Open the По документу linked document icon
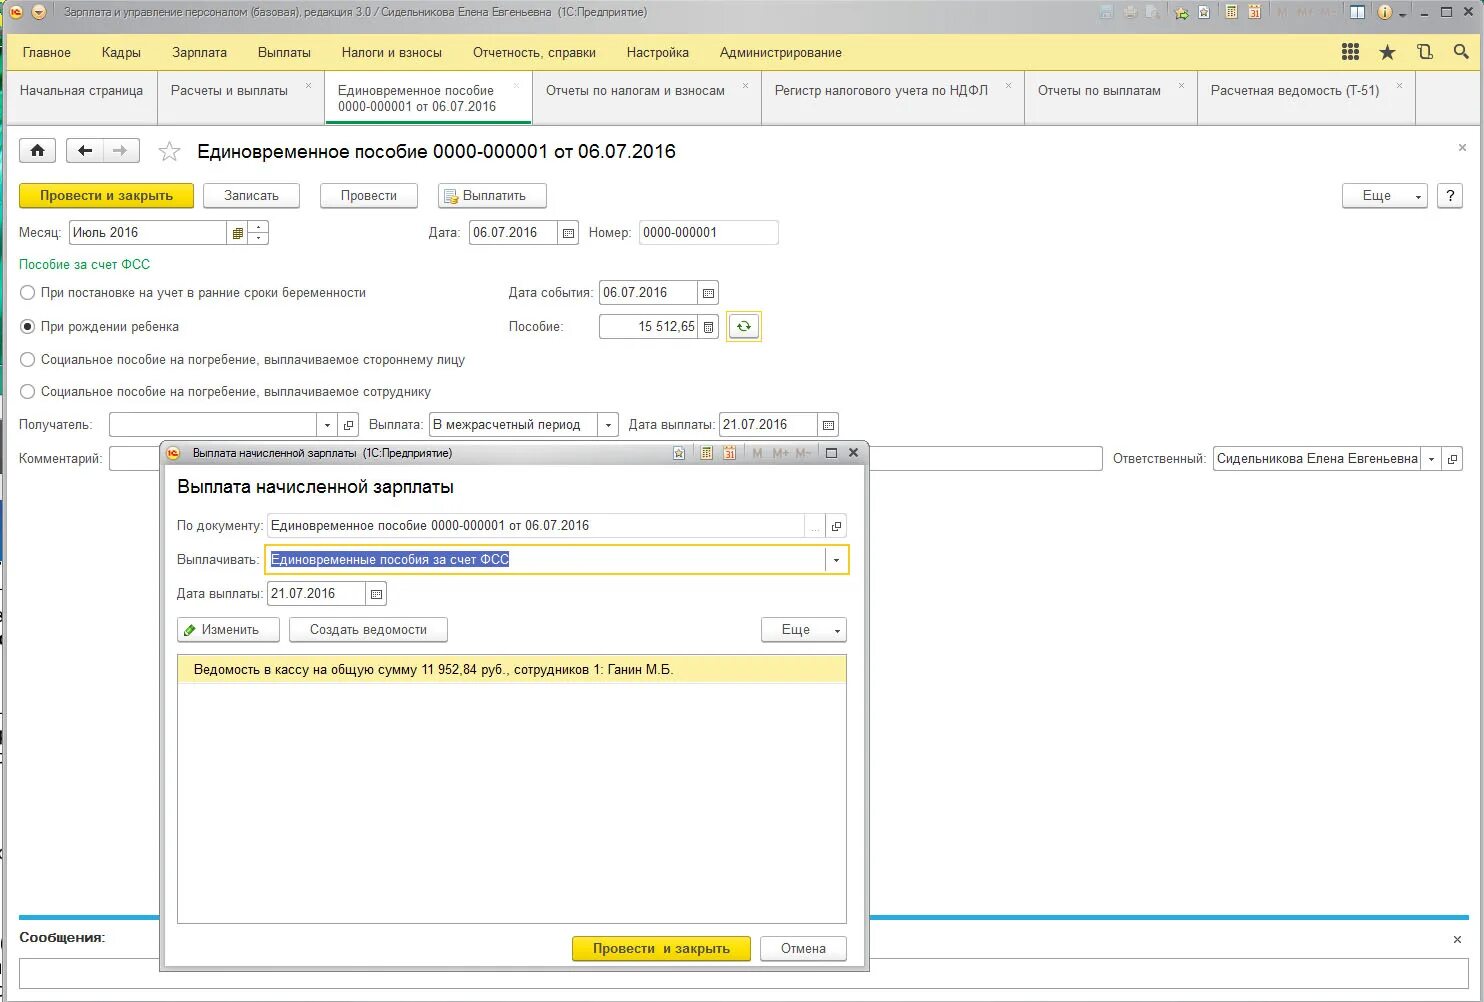The height and width of the screenshot is (1002, 1484). (x=837, y=526)
